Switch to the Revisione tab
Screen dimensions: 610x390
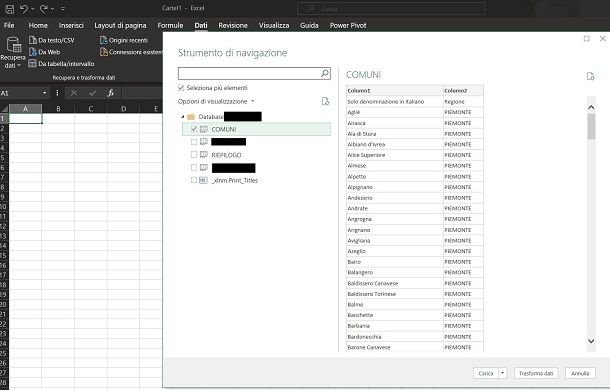coord(233,25)
